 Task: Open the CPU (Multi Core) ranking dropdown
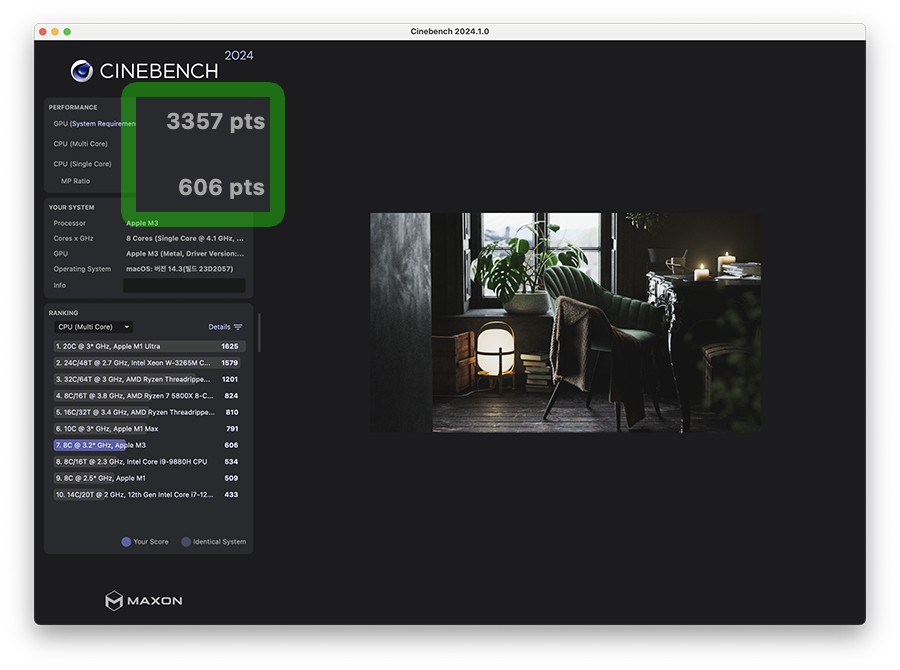coord(93,327)
